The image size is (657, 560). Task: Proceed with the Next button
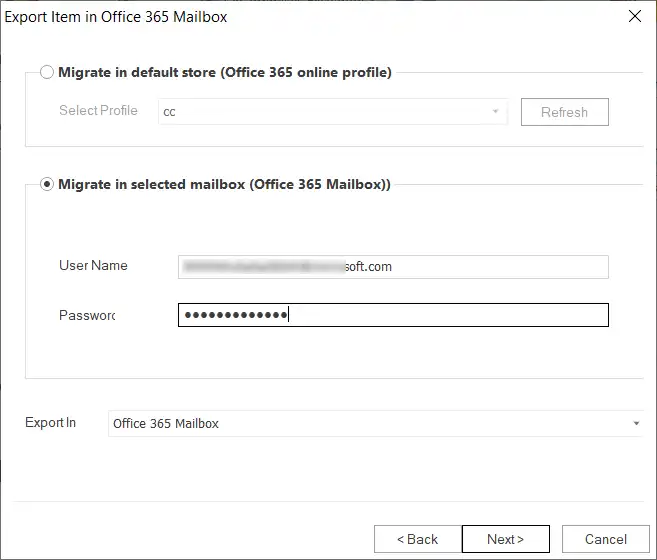pos(506,539)
